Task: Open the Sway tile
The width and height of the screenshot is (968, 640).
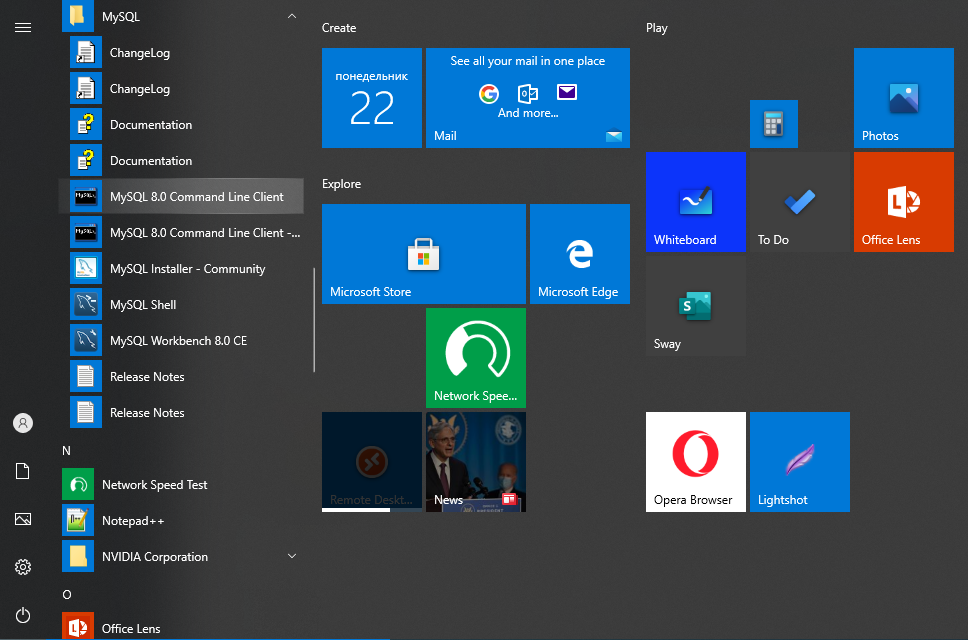Action: (695, 305)
